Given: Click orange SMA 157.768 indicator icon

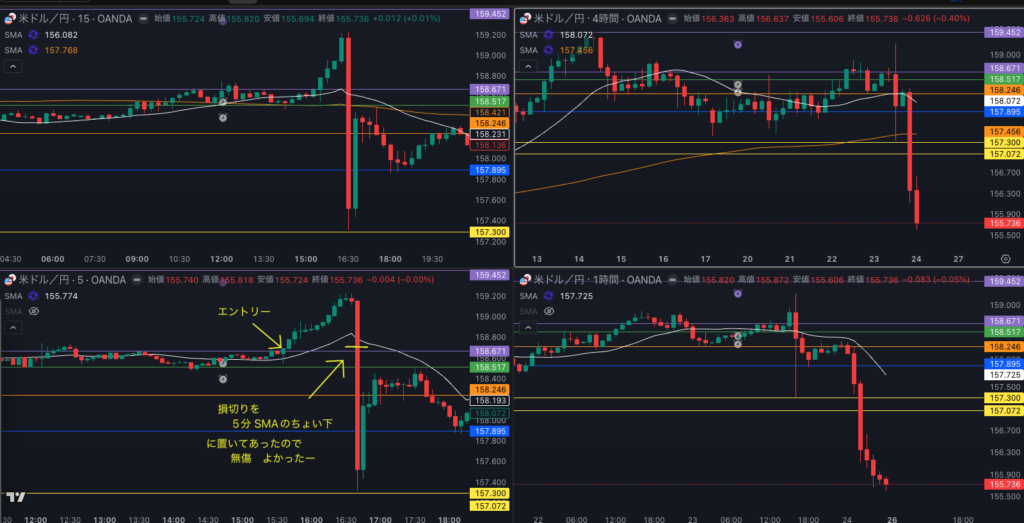Looking at the screenshot, I should (x=32, y=49).
